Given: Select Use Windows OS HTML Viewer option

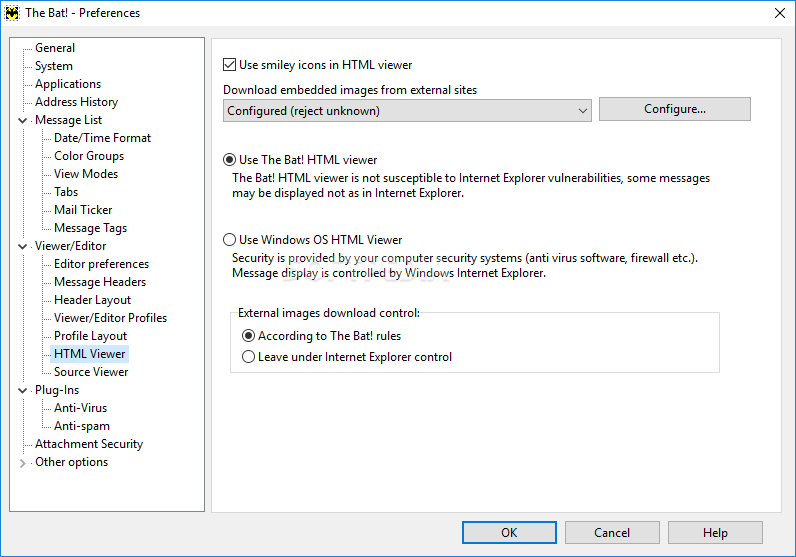Looking at the screenshot, I should 229,239.
